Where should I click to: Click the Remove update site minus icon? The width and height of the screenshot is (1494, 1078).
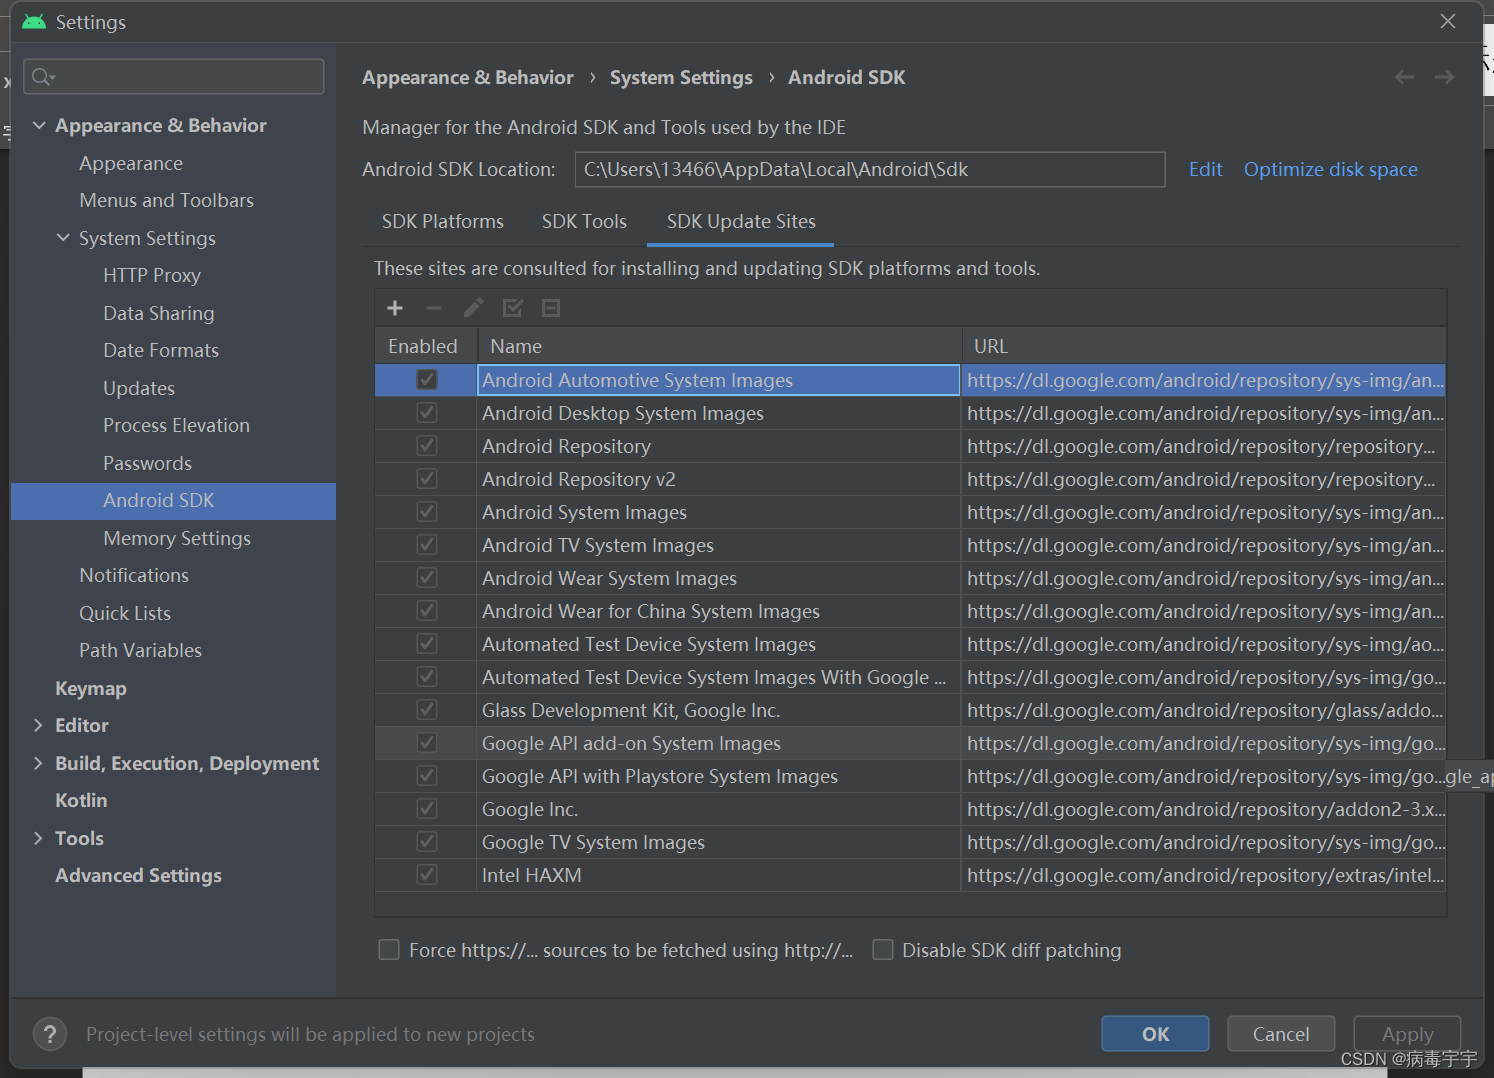(434, 308)
